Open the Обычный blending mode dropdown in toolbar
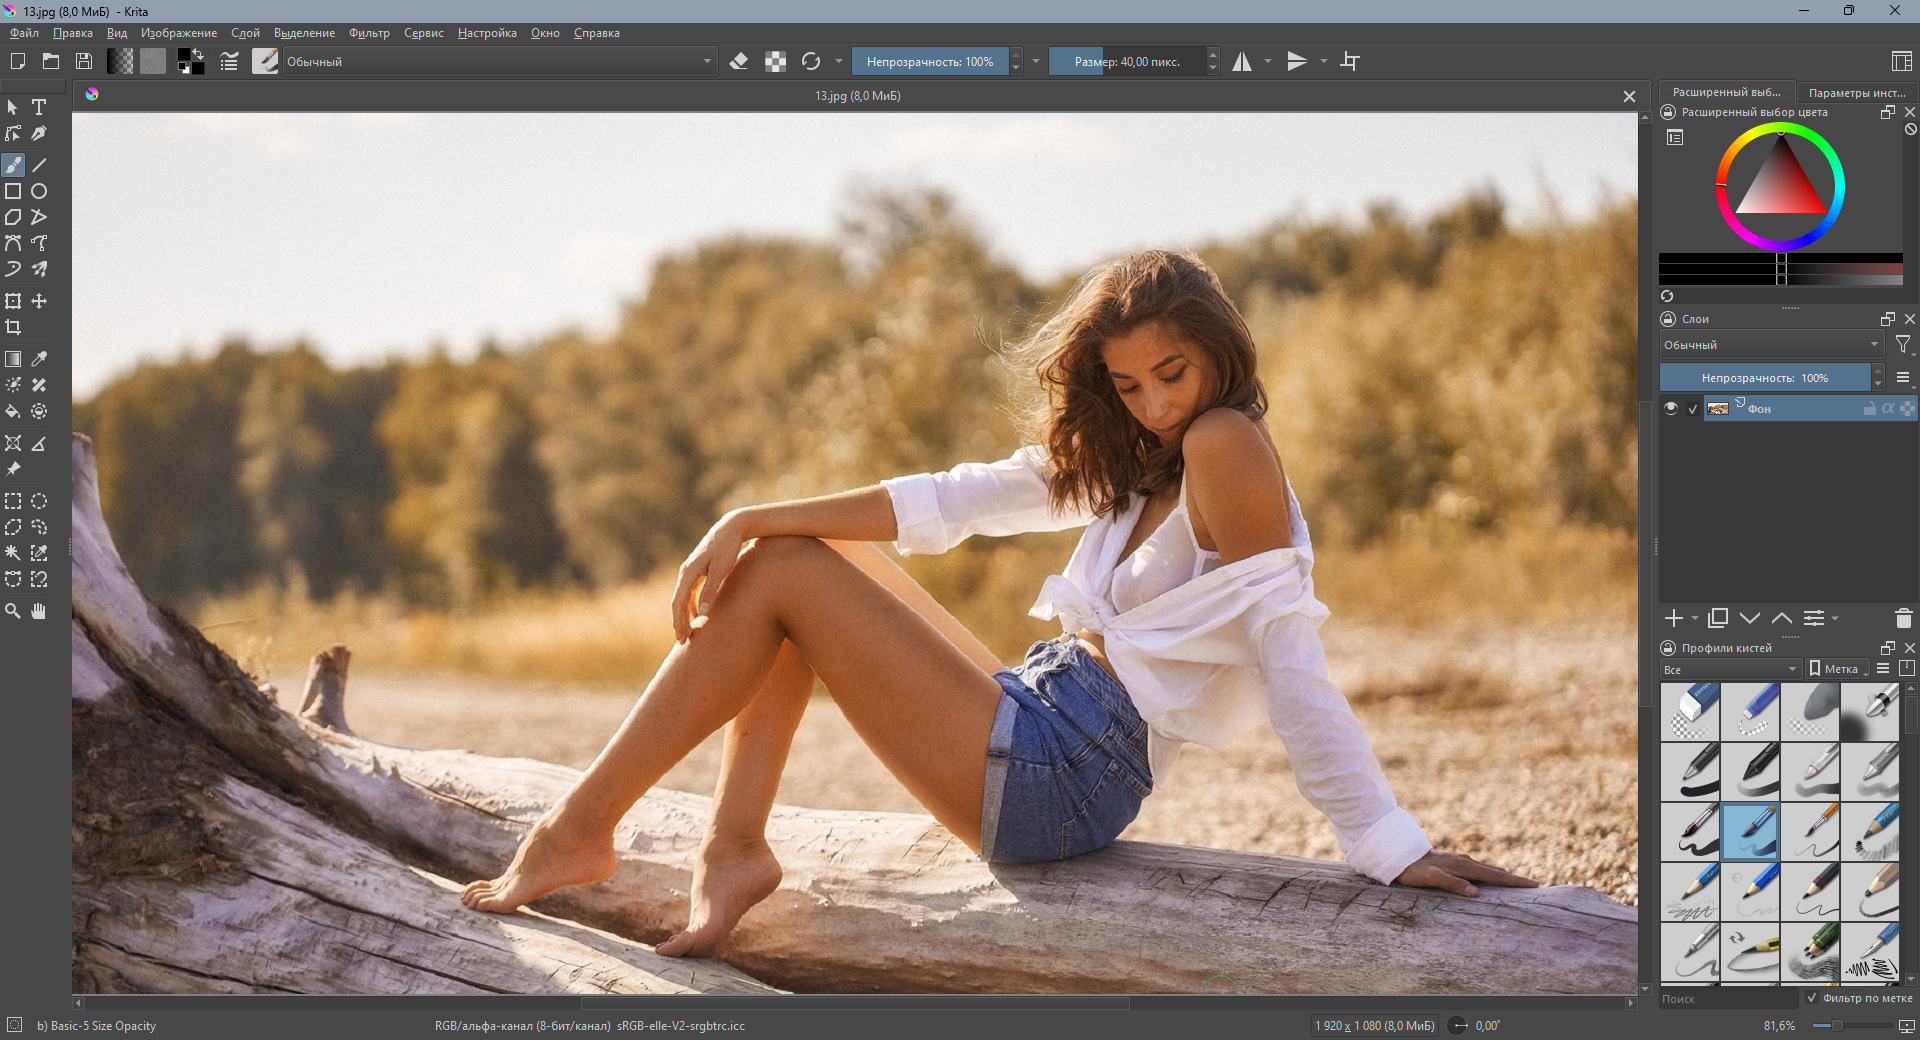Image resolution: width=1920 pixels, height=1040 pixels. pyautogui.click(x=499, y=61)
